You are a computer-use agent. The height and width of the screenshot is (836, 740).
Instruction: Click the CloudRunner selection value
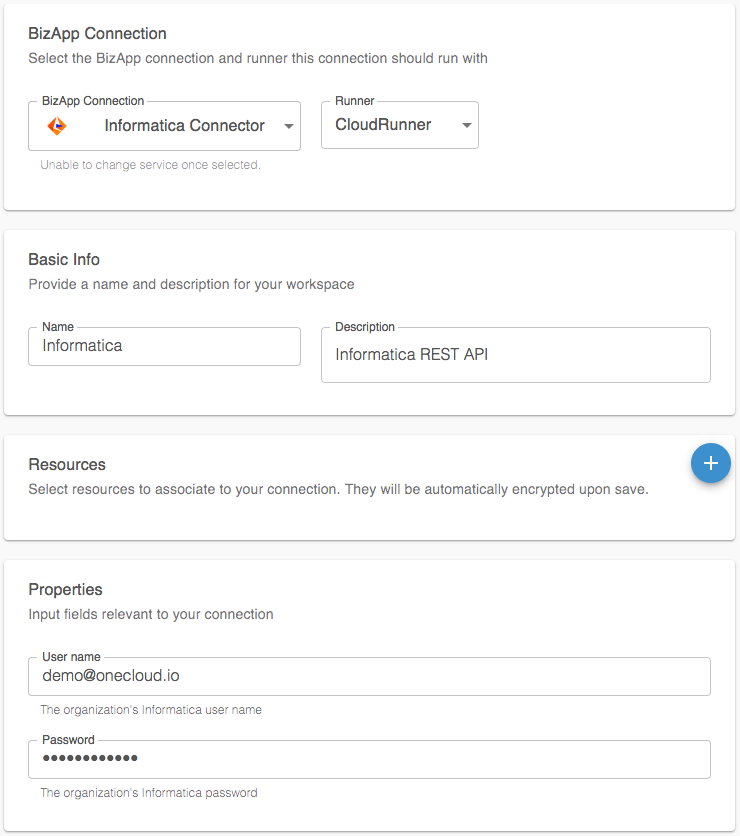[383, 126]
